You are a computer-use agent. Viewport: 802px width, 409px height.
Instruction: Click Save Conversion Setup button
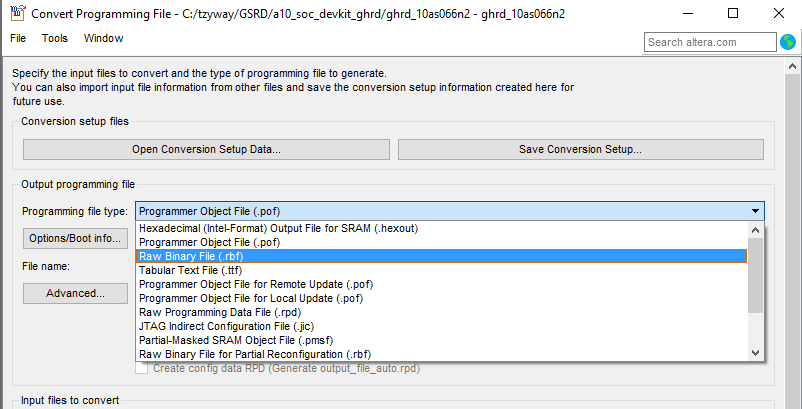580,149
